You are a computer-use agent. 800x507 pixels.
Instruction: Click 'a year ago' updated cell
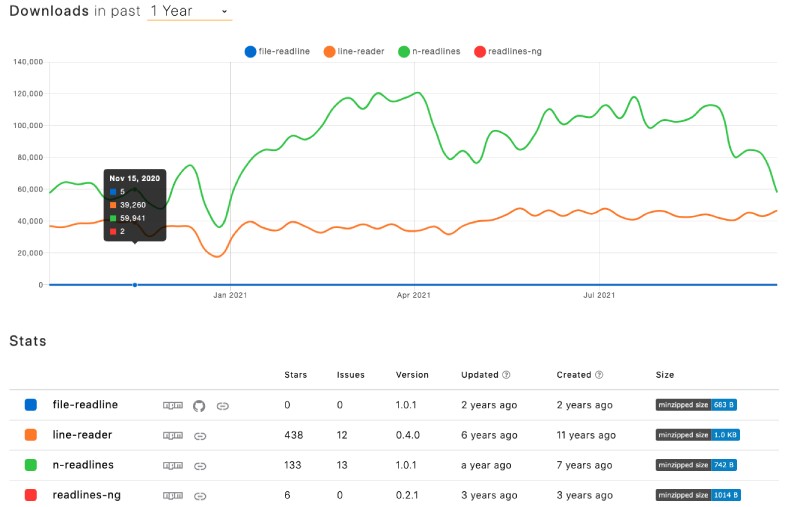(x=486, y=465)
